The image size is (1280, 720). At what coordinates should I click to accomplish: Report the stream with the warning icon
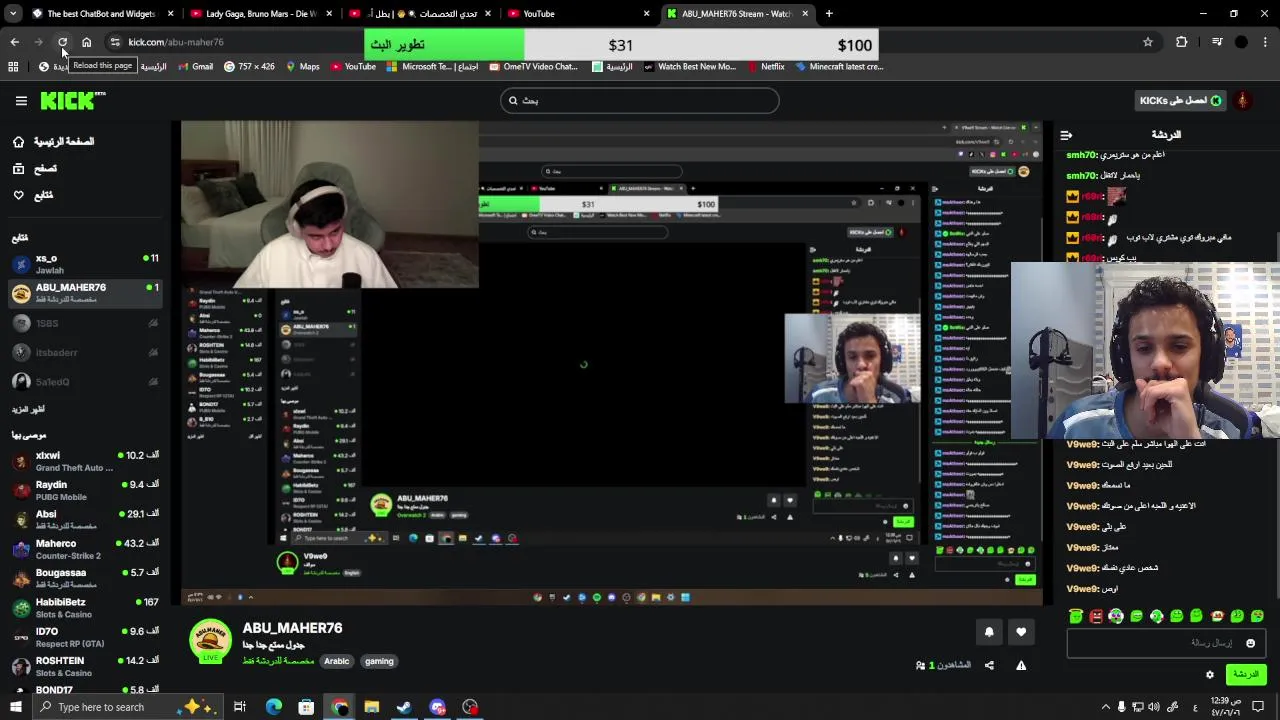point(1021,665)
